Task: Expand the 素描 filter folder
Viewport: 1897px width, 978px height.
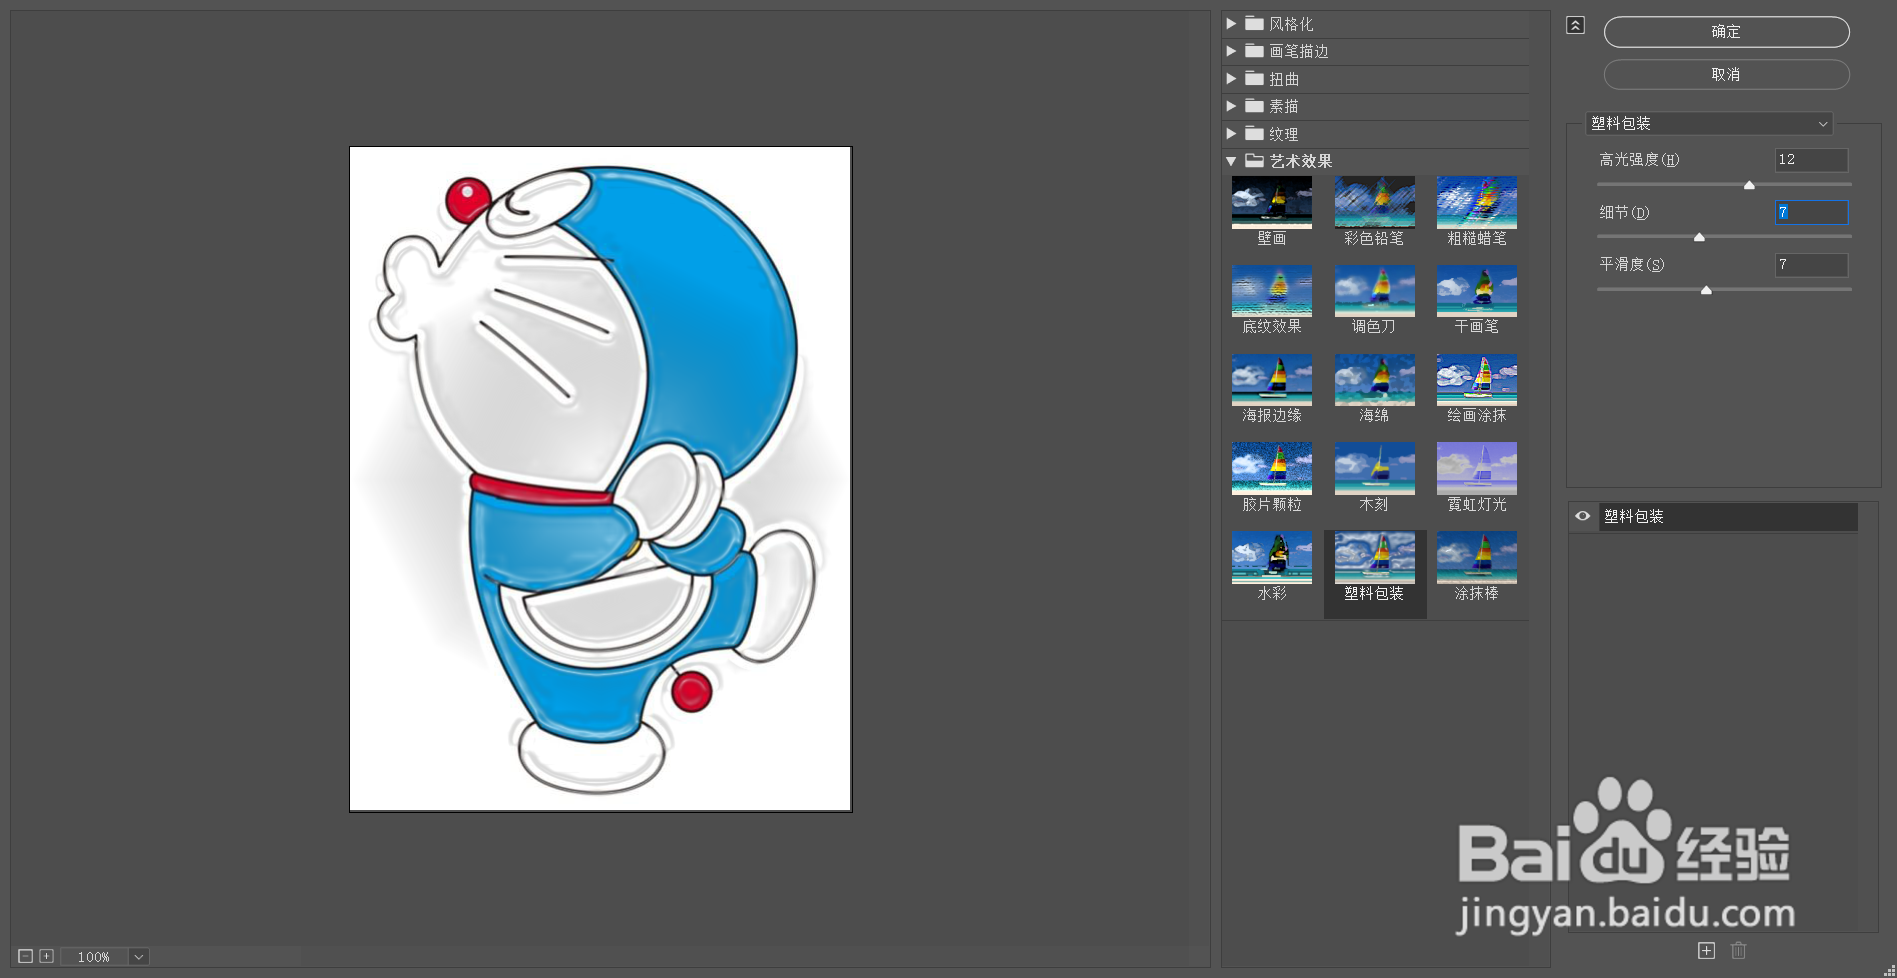Action: click(1231, 106)
